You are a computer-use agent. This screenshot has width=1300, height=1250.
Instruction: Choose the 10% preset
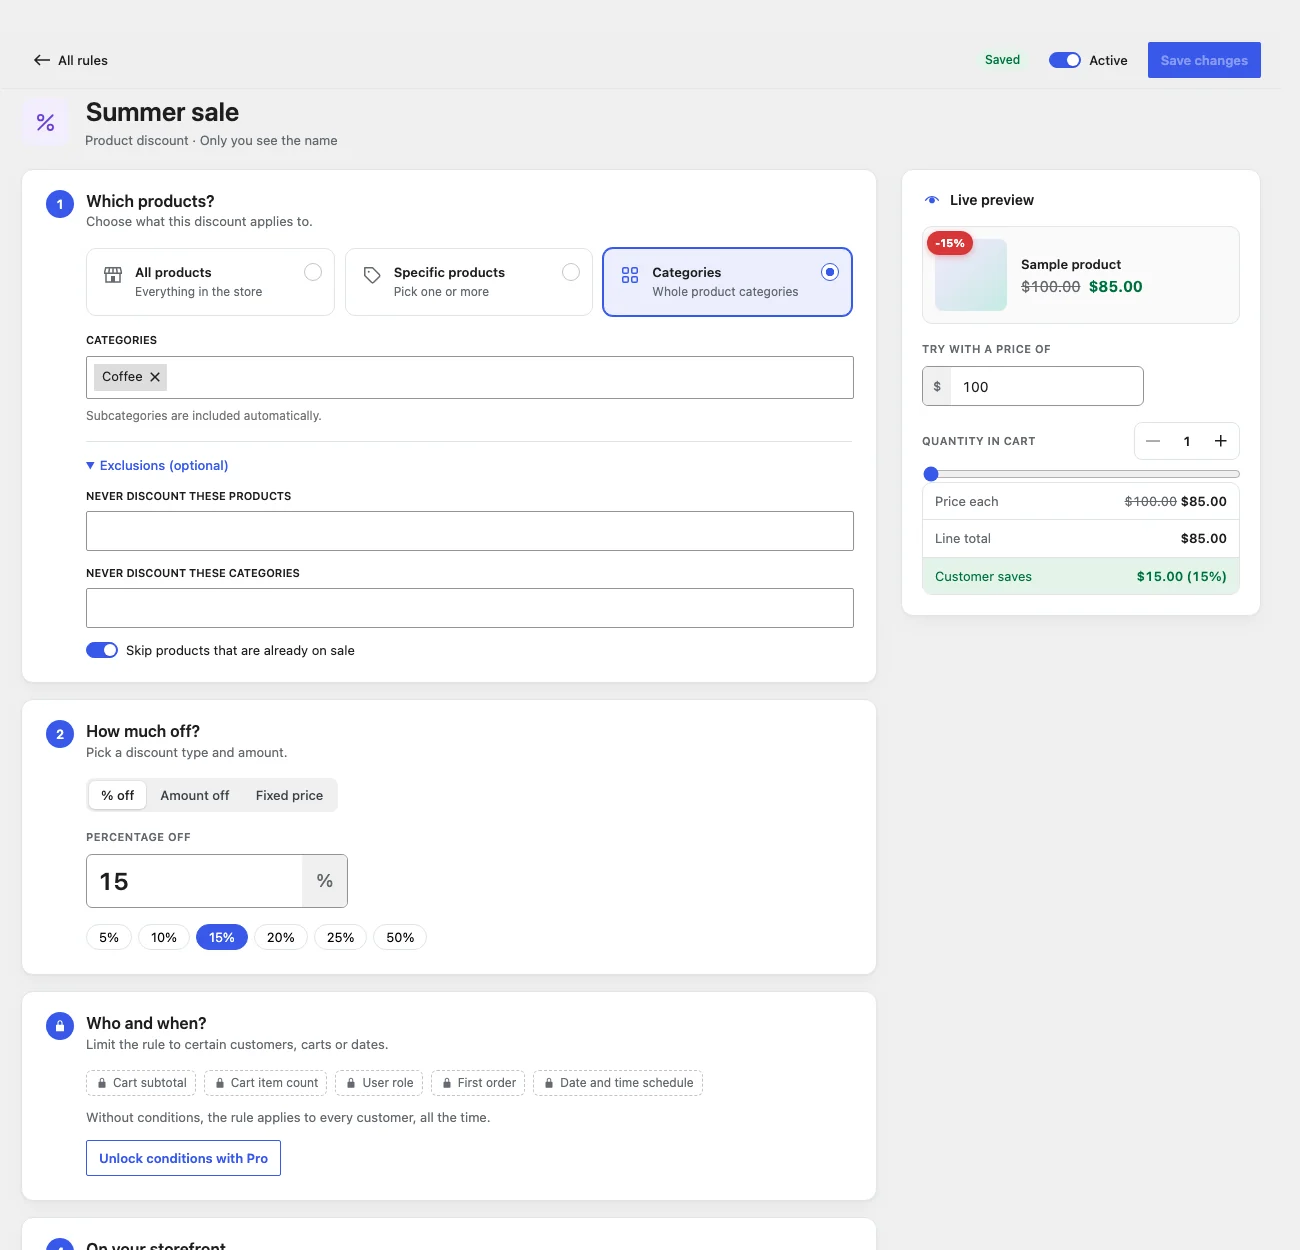pyautogui.click(x=164, y=937)
